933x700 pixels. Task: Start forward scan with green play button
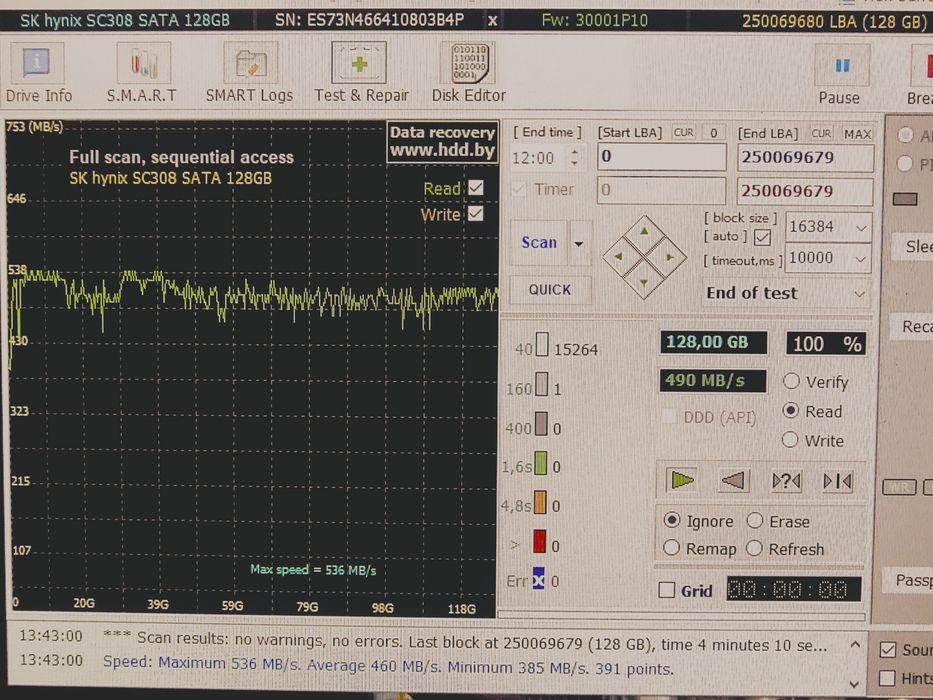pyautogui.click(x=682, y=480)
